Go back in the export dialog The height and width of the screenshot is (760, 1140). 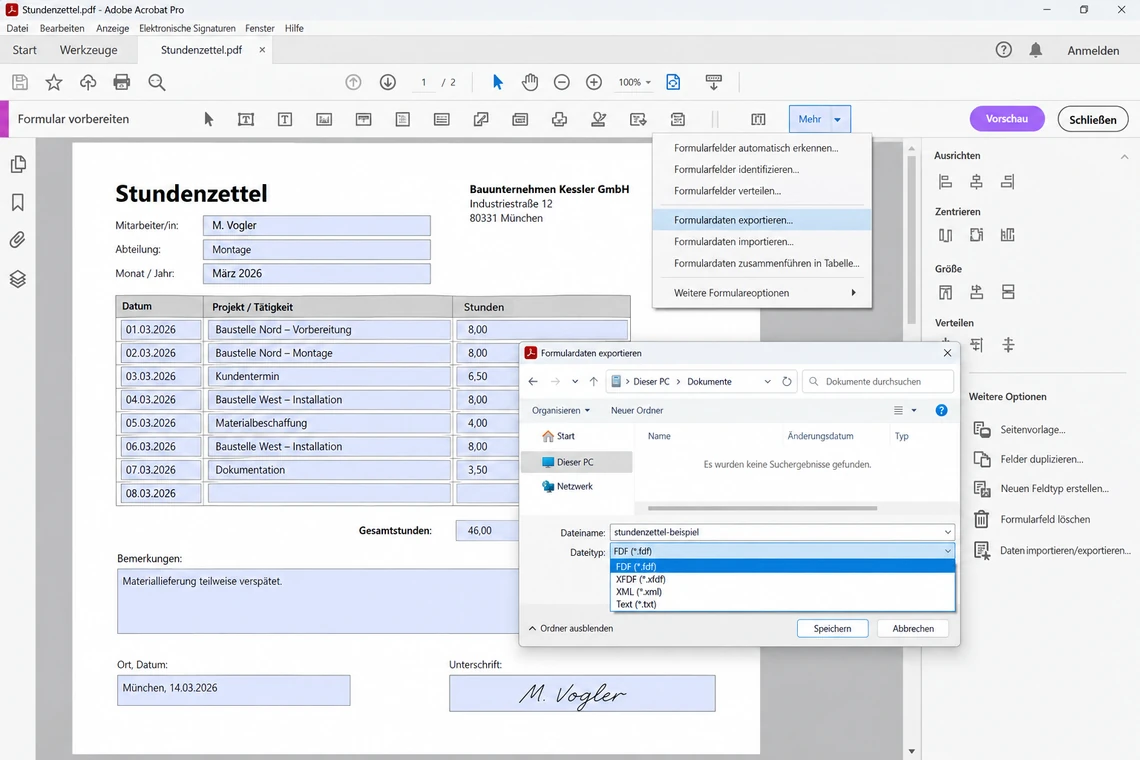pos(533,381)
